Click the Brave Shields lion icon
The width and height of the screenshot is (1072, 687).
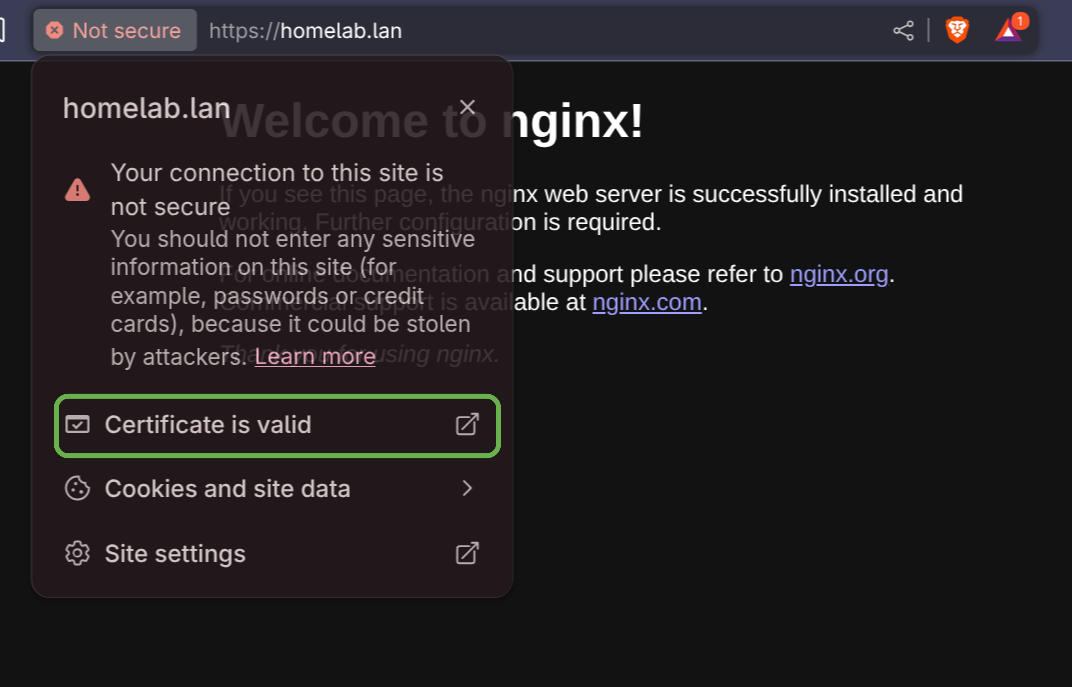pyautogui.click(x=957, y=31)
